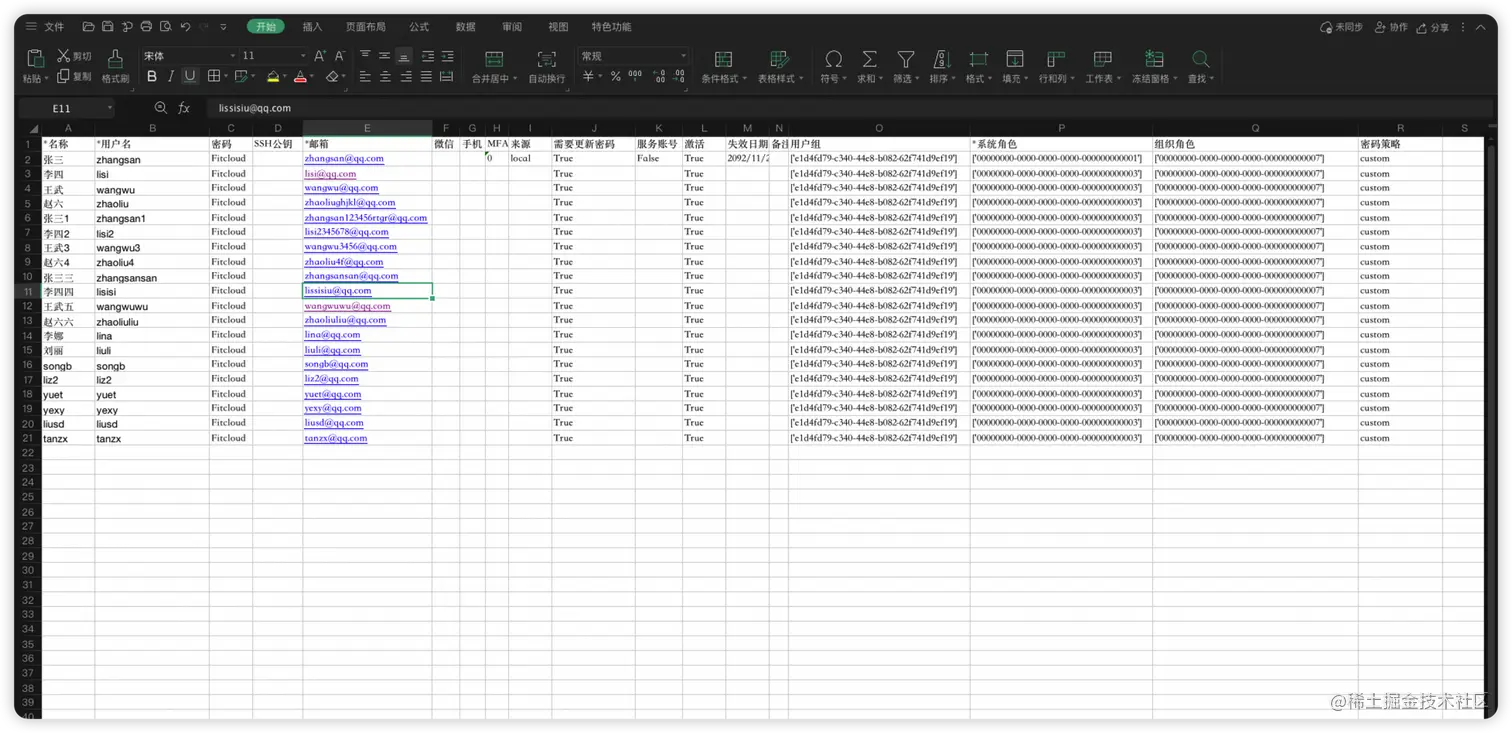Toggle Bold formatting
The image size is (1512, 733).
(152, 76)
